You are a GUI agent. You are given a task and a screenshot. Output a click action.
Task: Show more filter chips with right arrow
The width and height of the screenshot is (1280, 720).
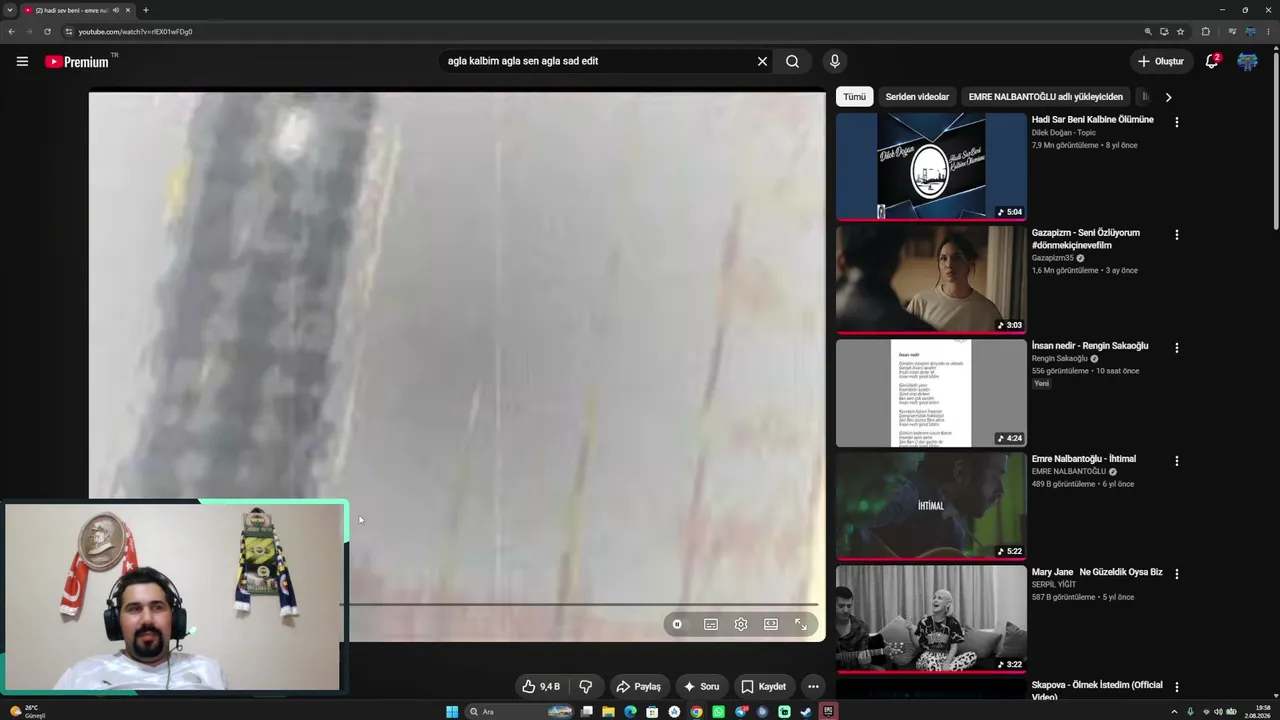click(1168, 97)
